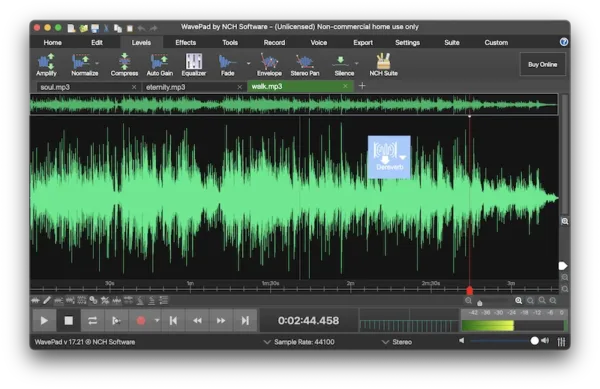Switch to the Edit tab
600x389 pixels.
click(97, 42)
